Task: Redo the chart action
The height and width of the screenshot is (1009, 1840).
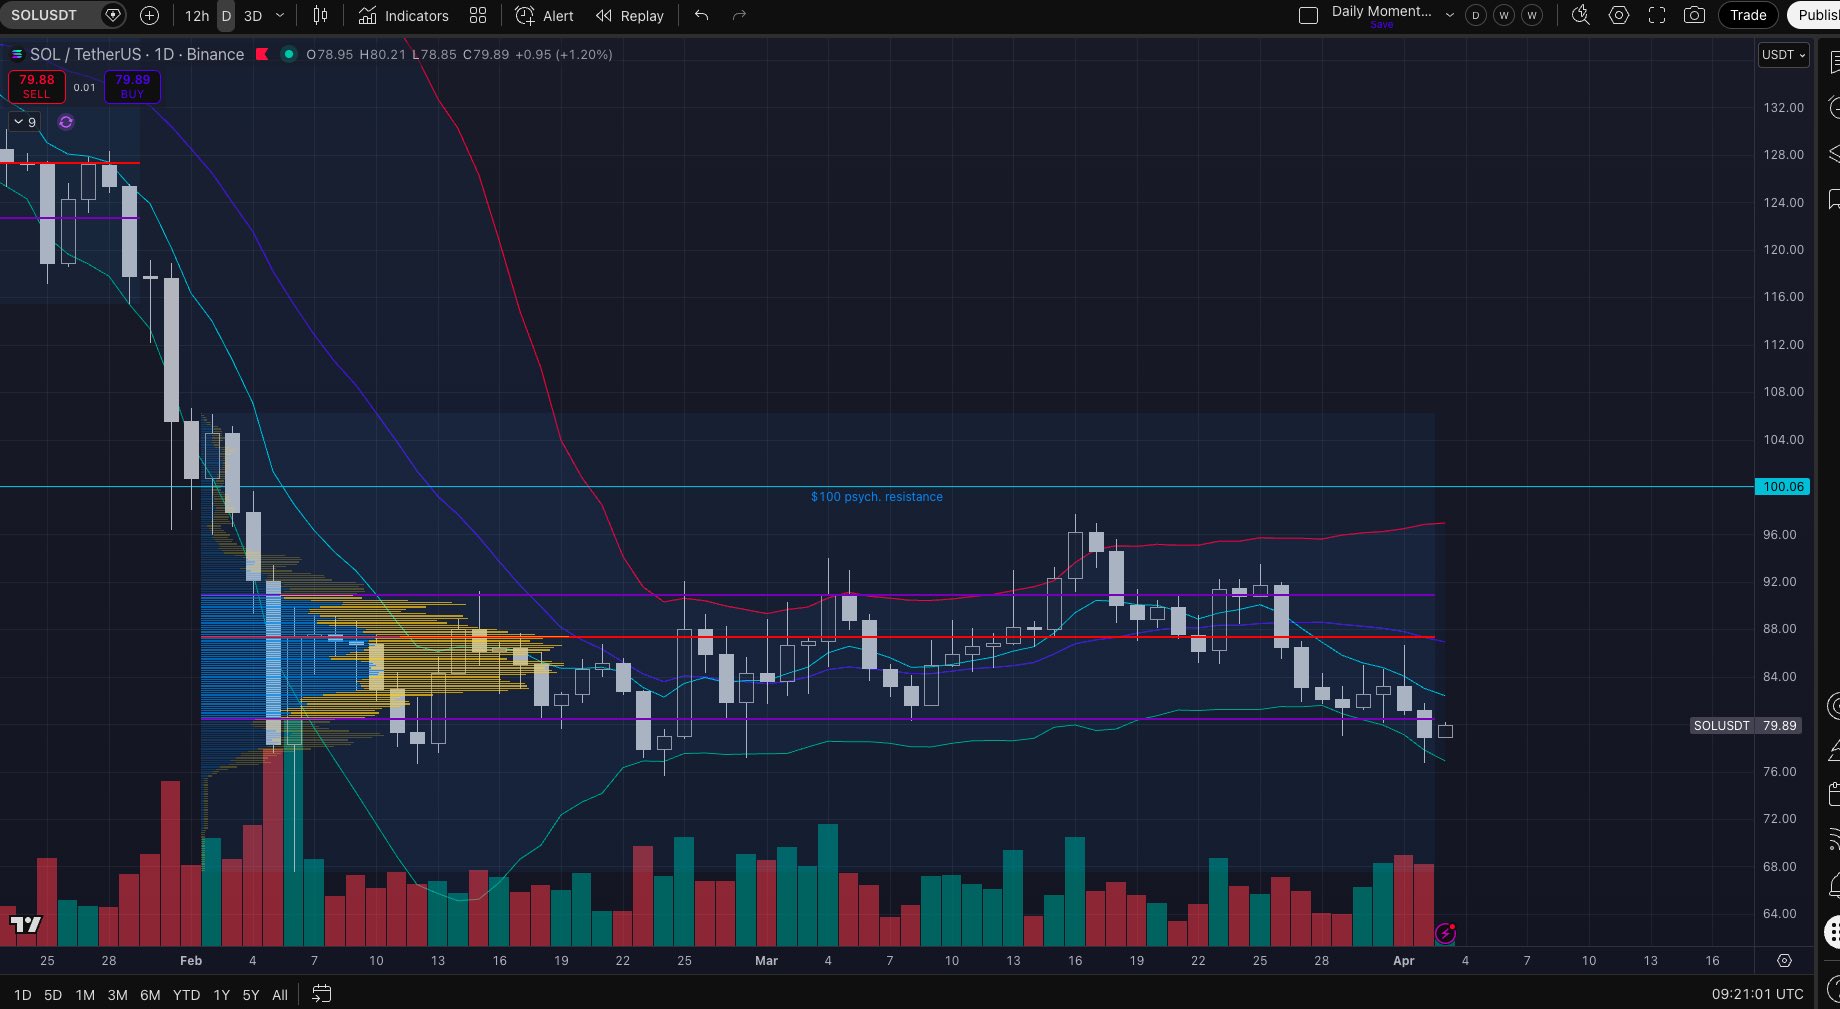Action: point(739,15)
